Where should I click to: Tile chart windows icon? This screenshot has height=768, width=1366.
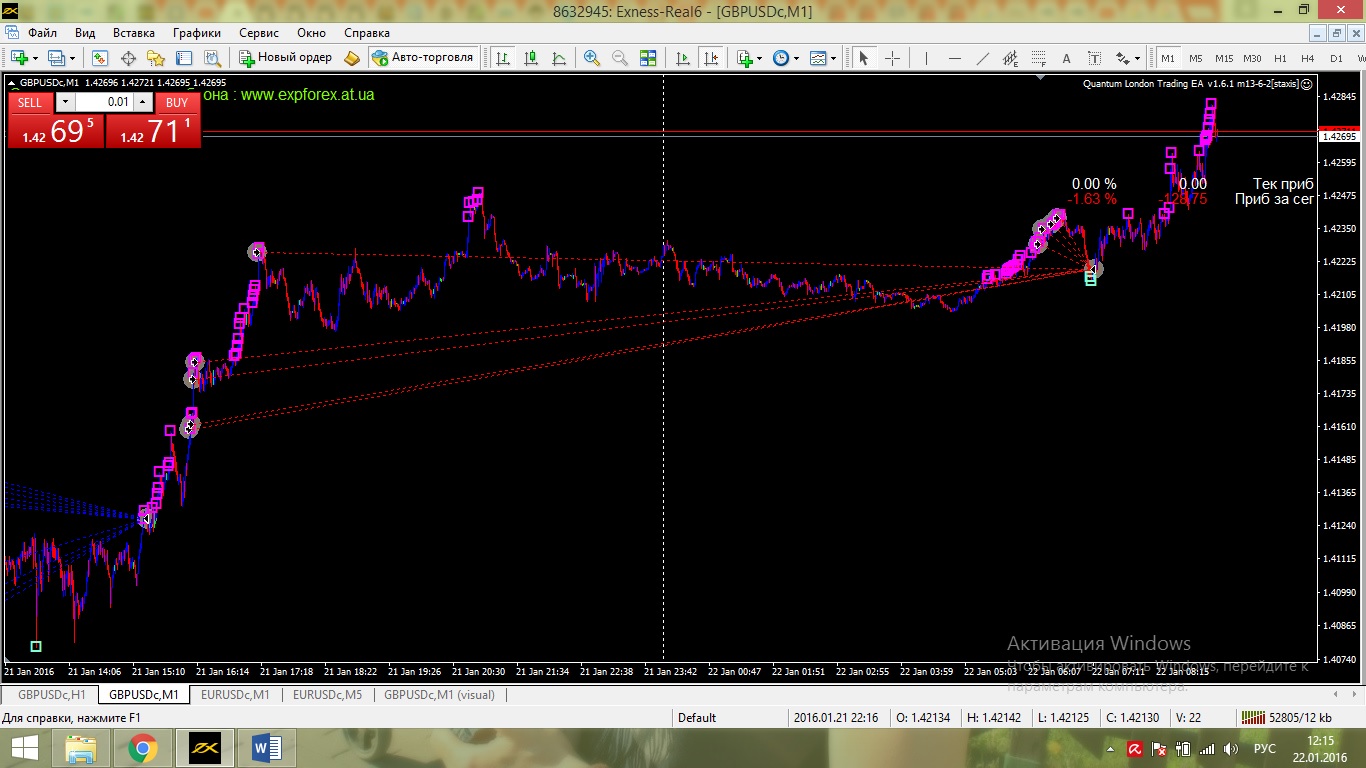pyautogui.click(x=648, y=58)
